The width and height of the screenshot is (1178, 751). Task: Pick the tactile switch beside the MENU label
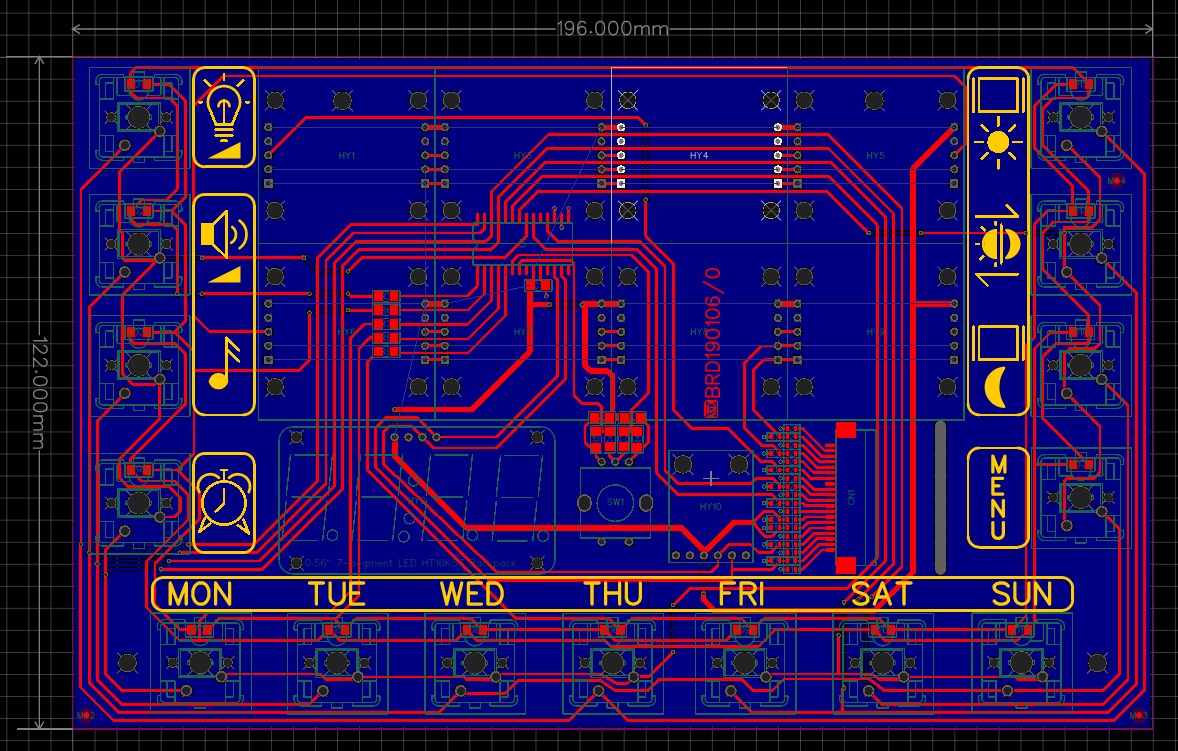[x=1080, y=497]
